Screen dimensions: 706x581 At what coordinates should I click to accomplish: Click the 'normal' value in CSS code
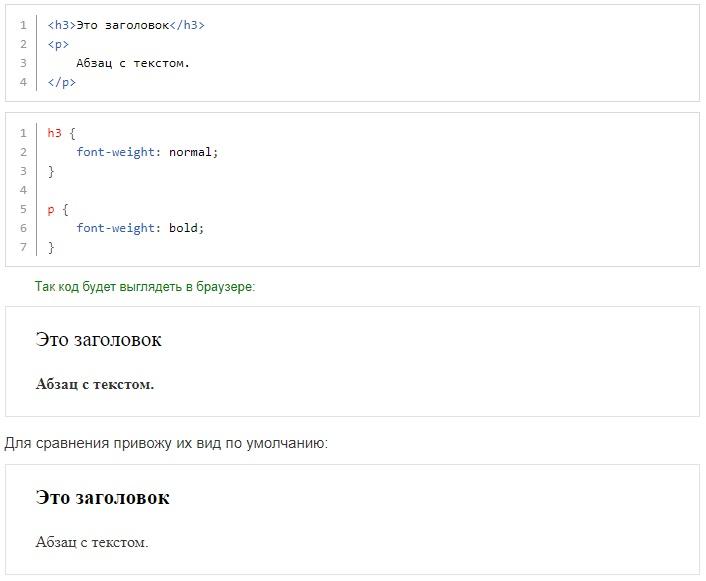tap(190, 152)
